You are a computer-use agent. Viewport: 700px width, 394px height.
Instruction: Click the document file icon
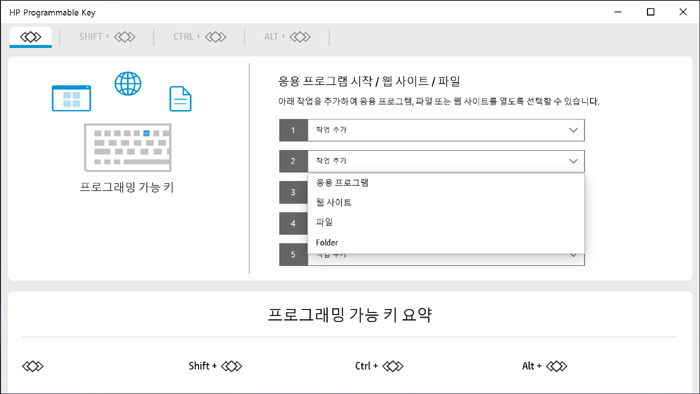click(180, 99)
